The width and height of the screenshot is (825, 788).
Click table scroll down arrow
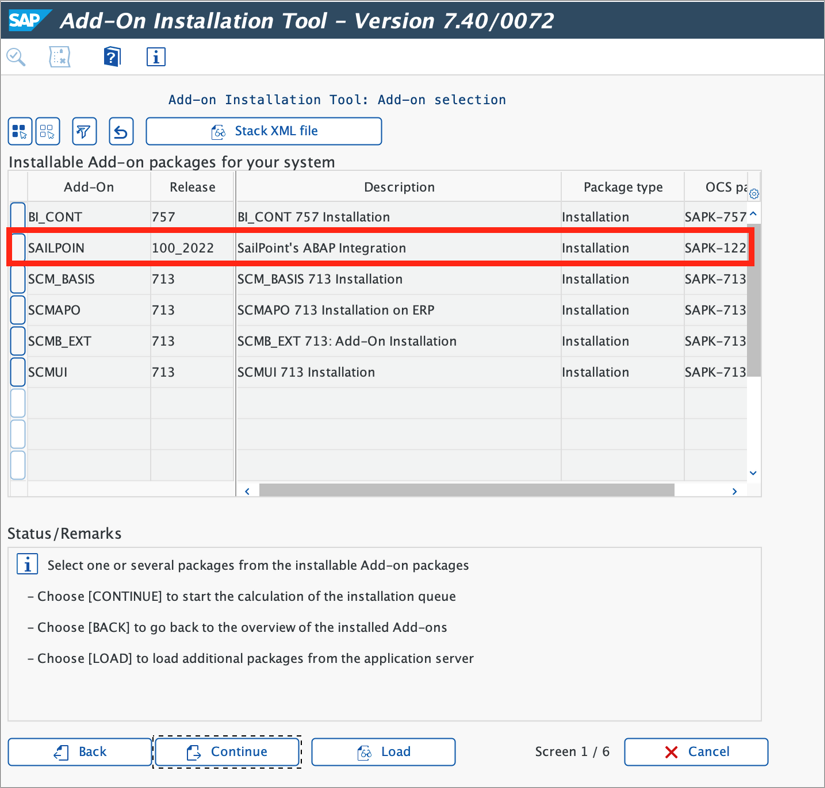coord(753,472)
